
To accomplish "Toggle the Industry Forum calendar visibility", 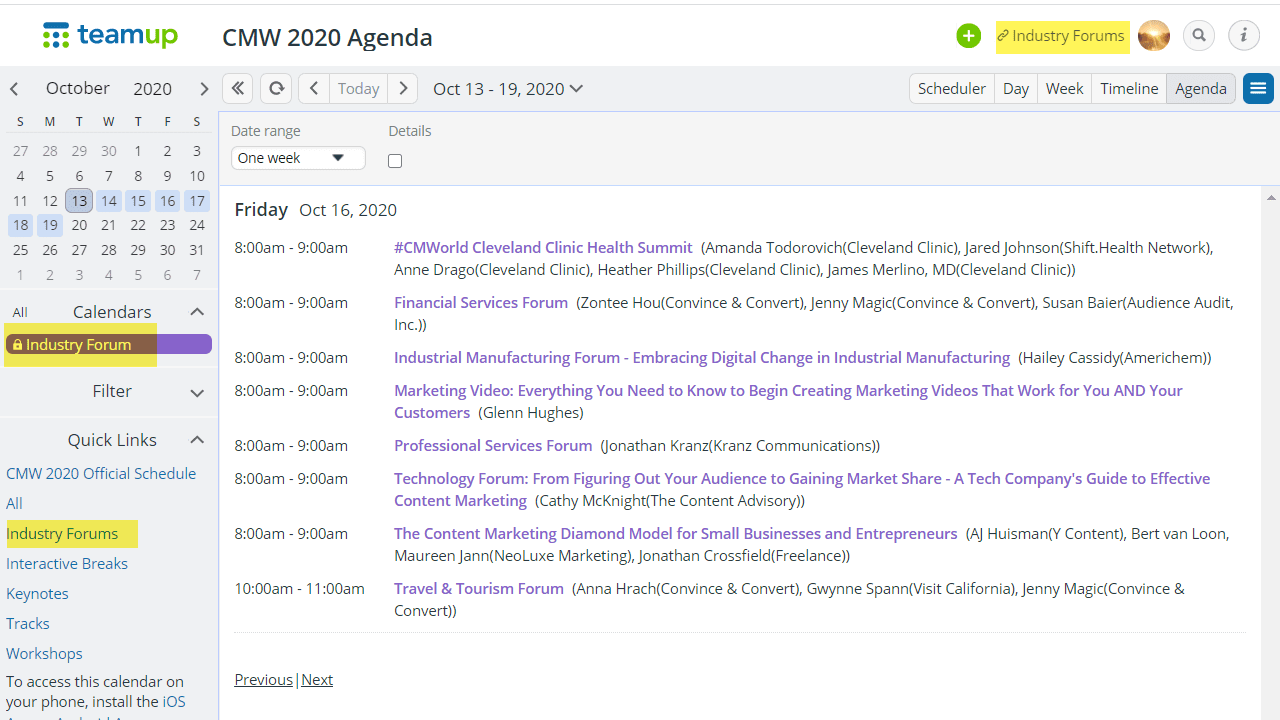I will (108, 344).
